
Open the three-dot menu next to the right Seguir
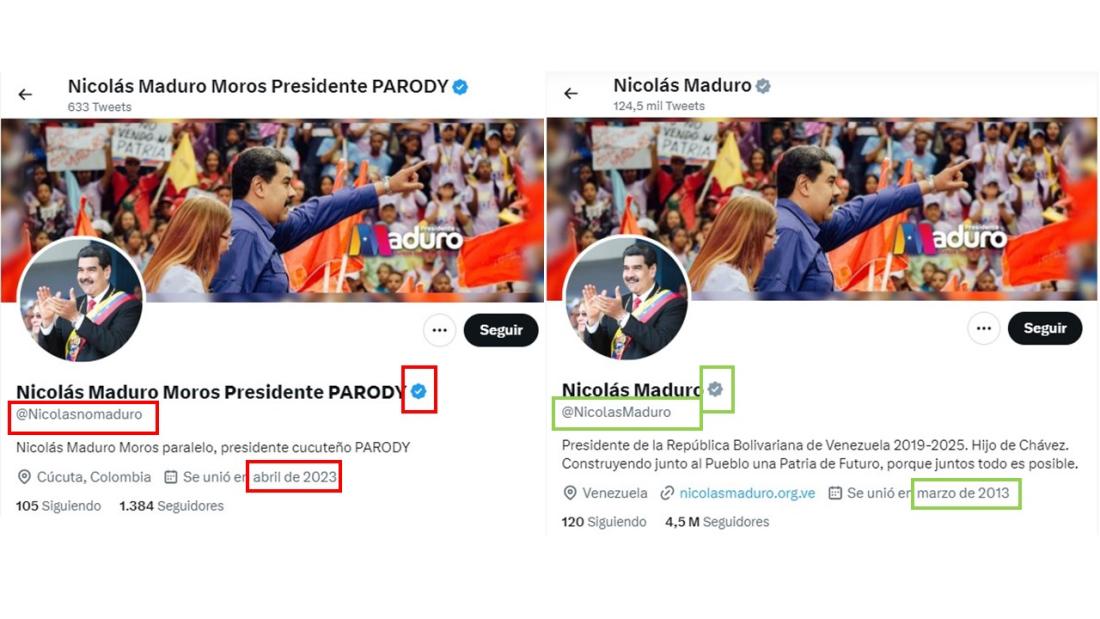(x=984, y=328)
